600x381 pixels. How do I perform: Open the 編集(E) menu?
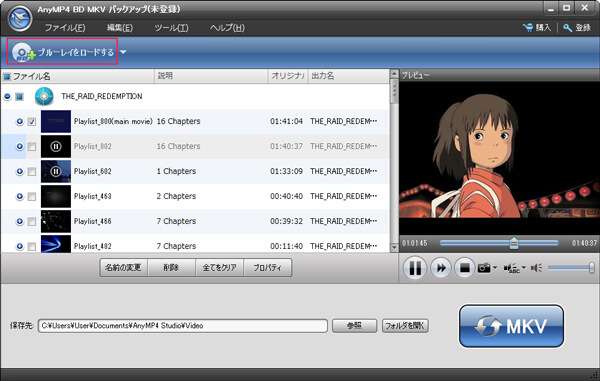120,28
